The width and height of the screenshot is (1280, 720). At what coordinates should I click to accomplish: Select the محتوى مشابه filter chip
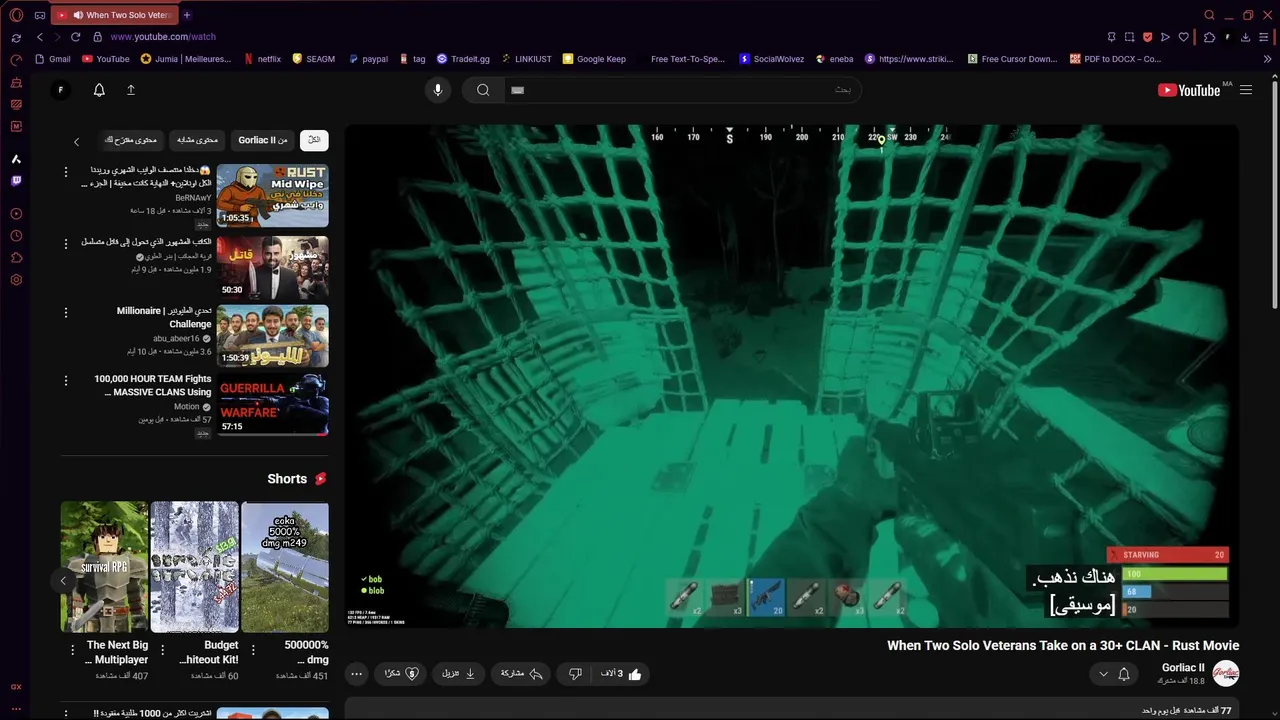[x=197, y=140]
